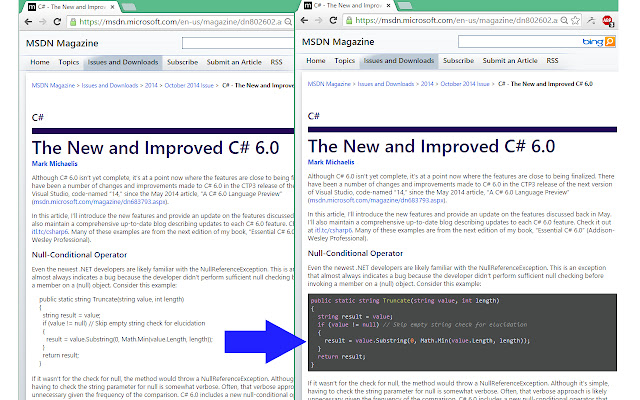Open the dn683793.aspx article link in left window
Viewport: 640px width, 400px height.
point(100,202)
